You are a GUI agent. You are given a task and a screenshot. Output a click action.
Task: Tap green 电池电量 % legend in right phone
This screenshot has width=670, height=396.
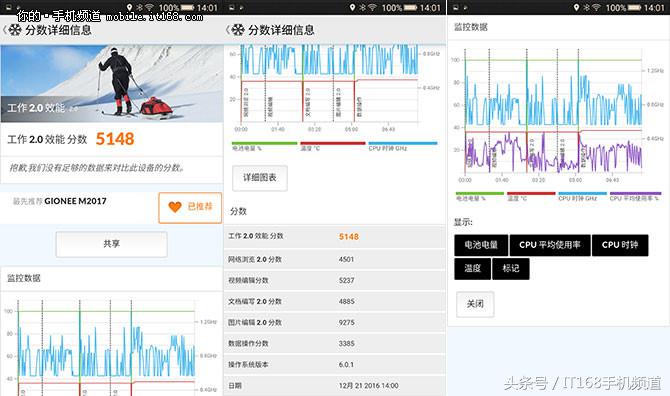(480, 196)
